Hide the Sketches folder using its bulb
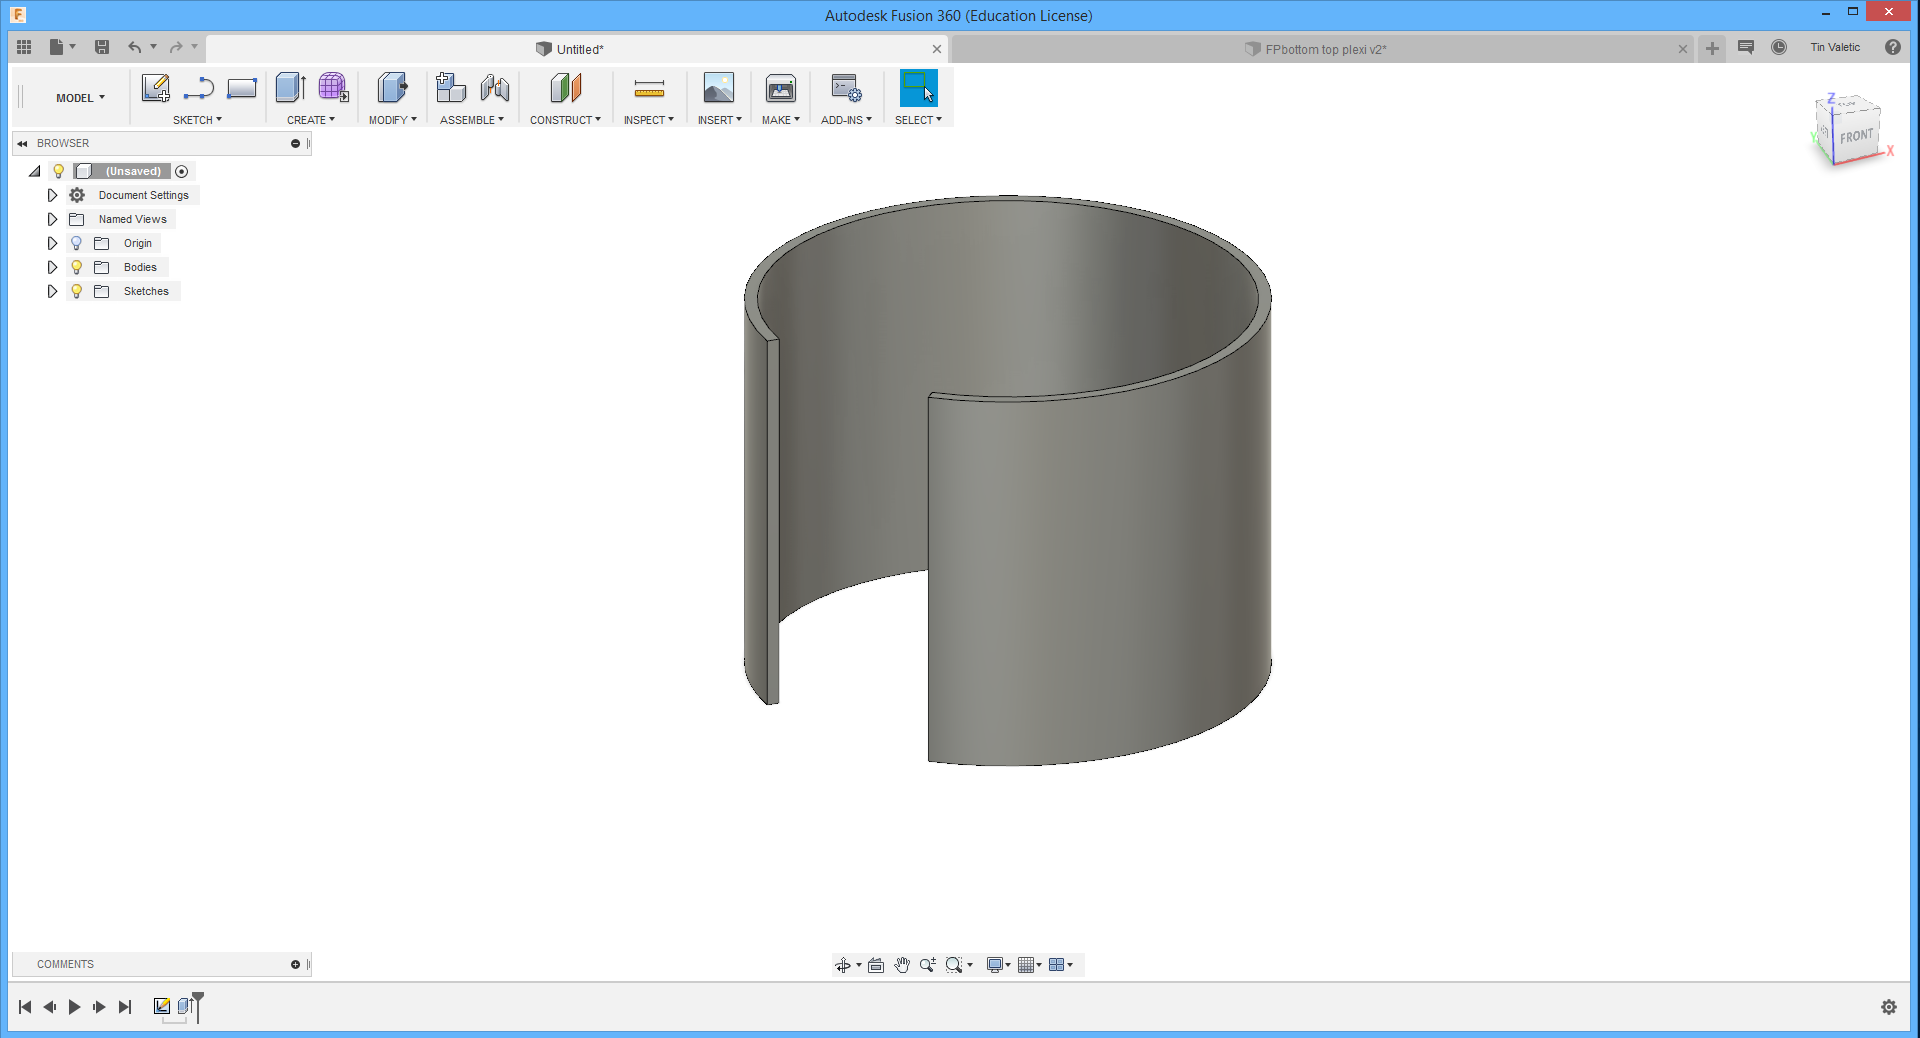The height and width of the screenshot is (1038, 1920). point(76,291)
